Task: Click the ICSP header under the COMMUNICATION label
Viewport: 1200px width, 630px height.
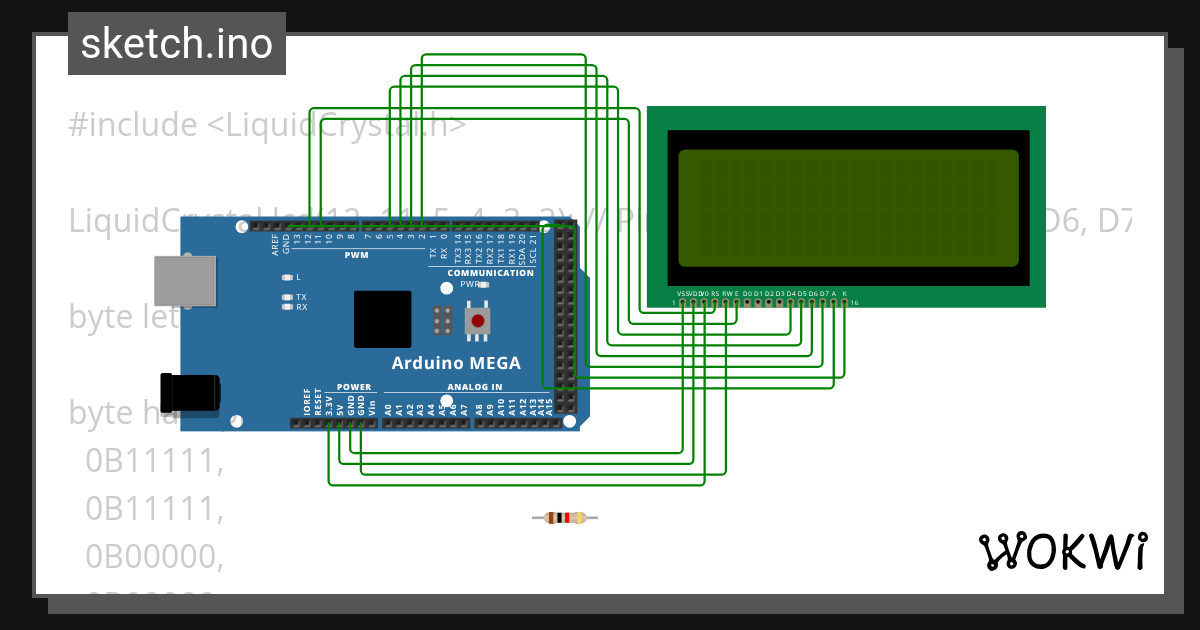Action: click(443, 318)
